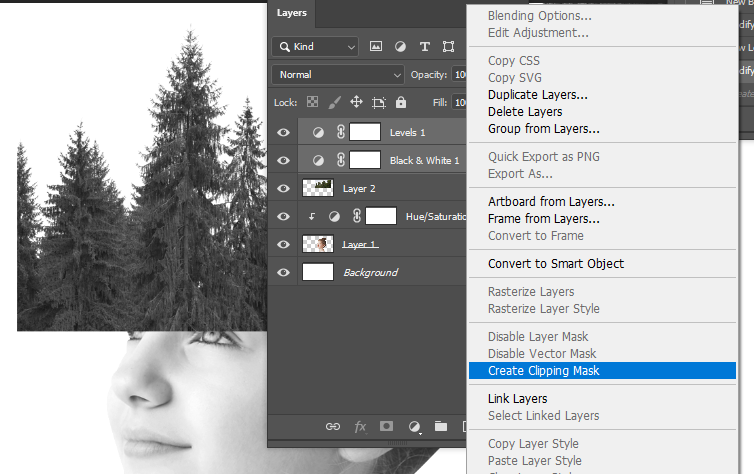Click clipping arrow on Hue/Saturation layer

[x=312, y=217]
